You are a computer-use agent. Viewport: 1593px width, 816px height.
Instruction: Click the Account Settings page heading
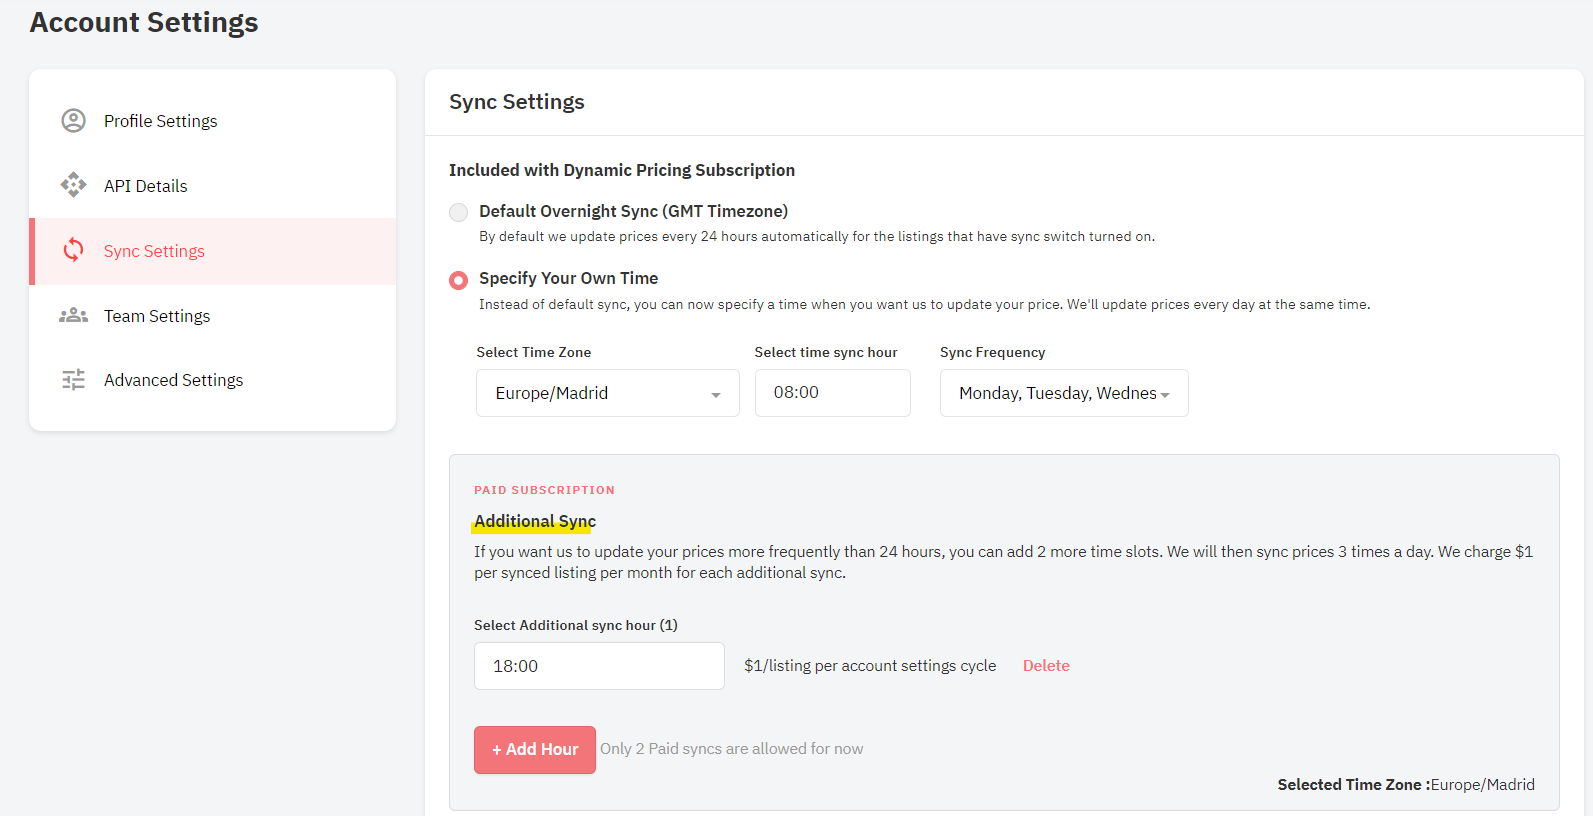point(144,22)
